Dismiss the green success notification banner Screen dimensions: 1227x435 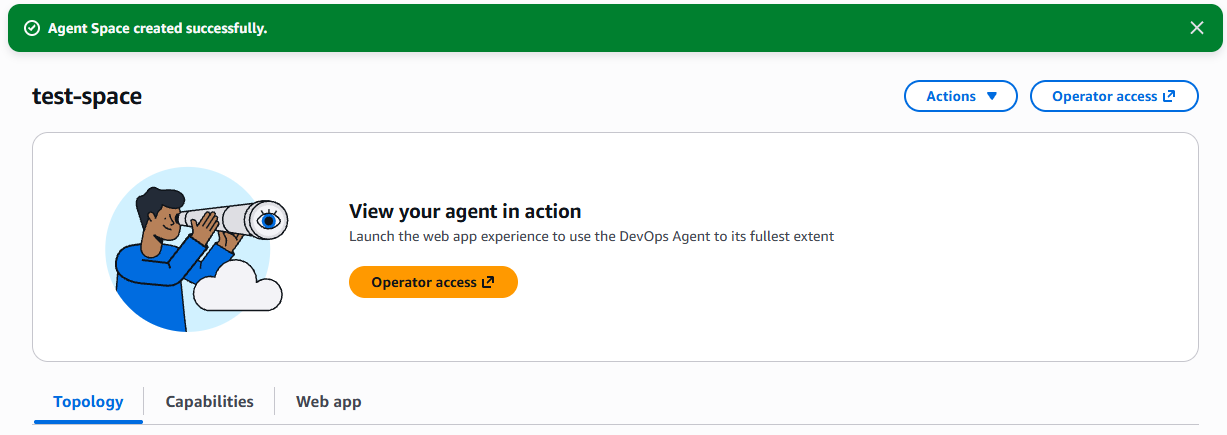[1197, 28]
